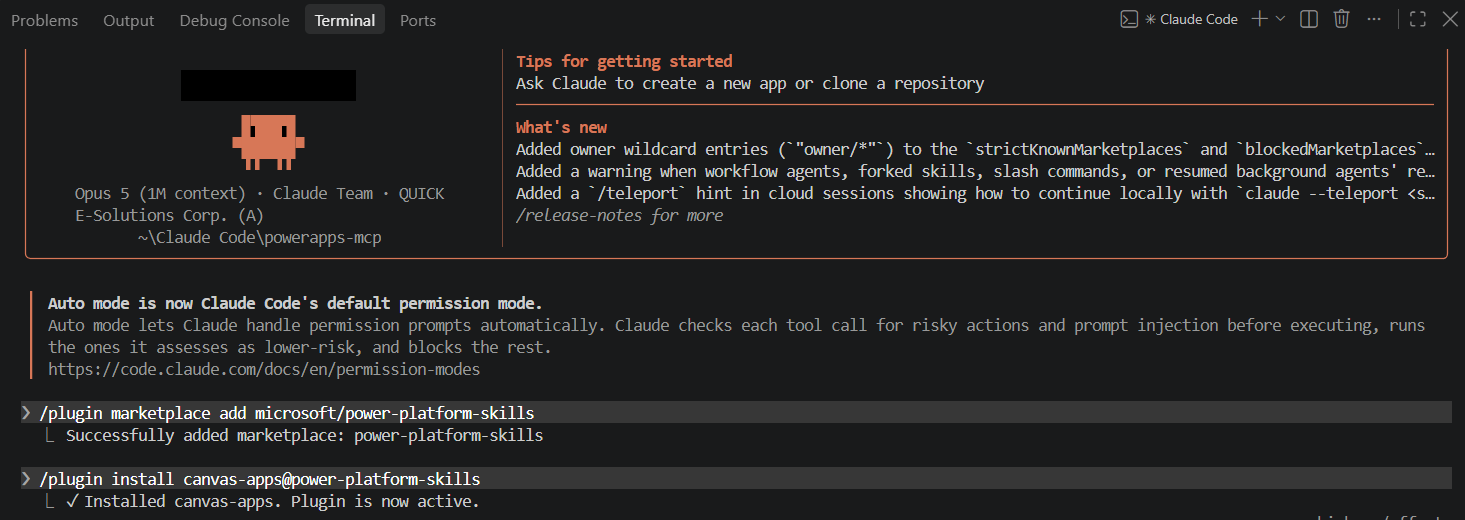1465x520 pixels.
Task: Click the "What's new" heading
Action: [x=561, y=127]
